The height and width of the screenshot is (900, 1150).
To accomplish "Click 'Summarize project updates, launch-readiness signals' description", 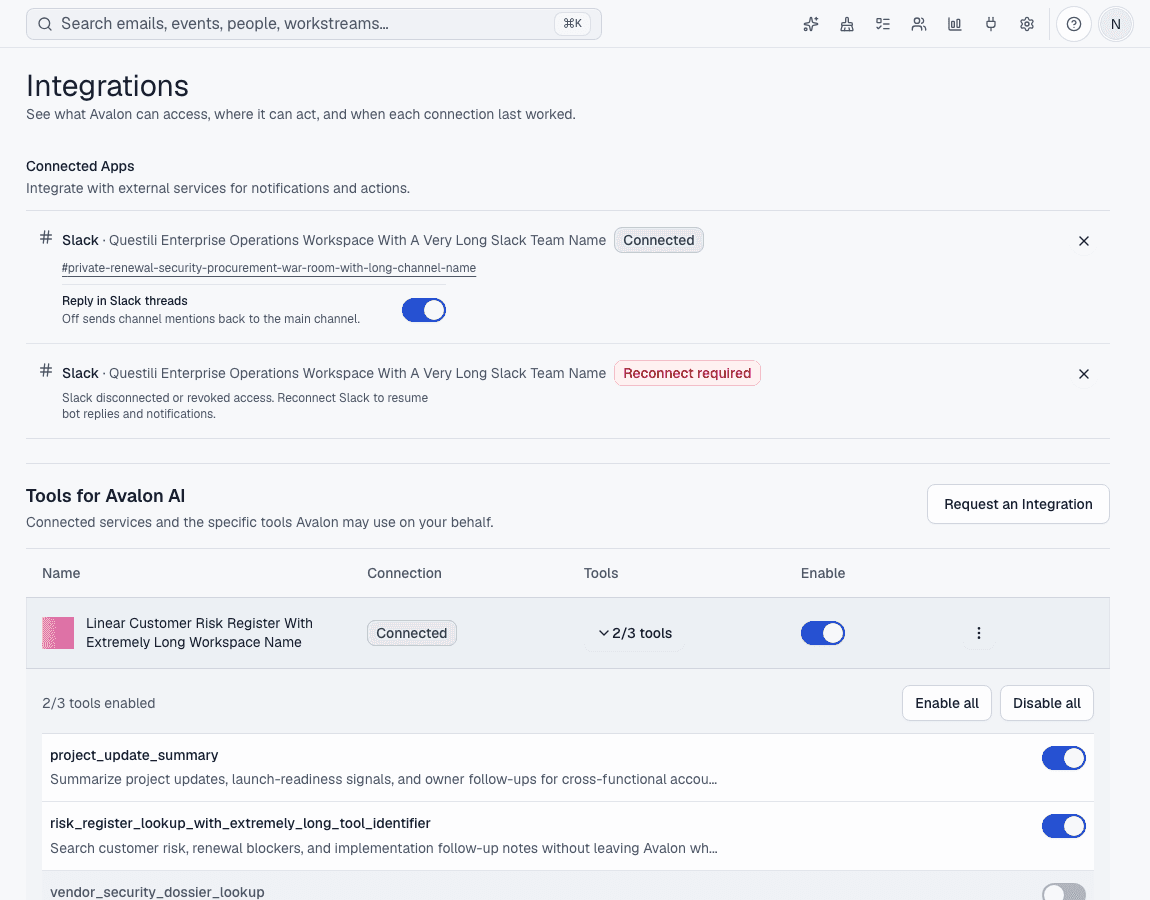I will tap(384, 779).
